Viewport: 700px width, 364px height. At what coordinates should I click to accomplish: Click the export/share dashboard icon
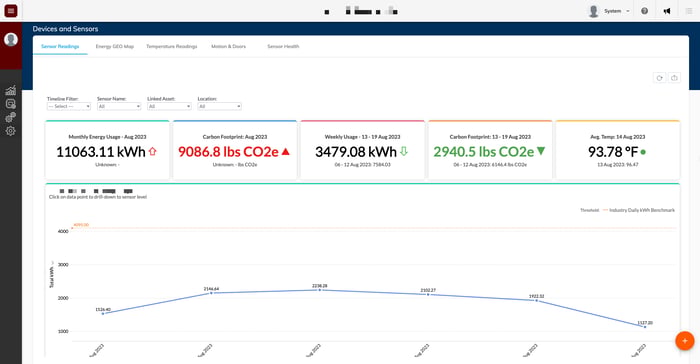(x=674, y=78)
